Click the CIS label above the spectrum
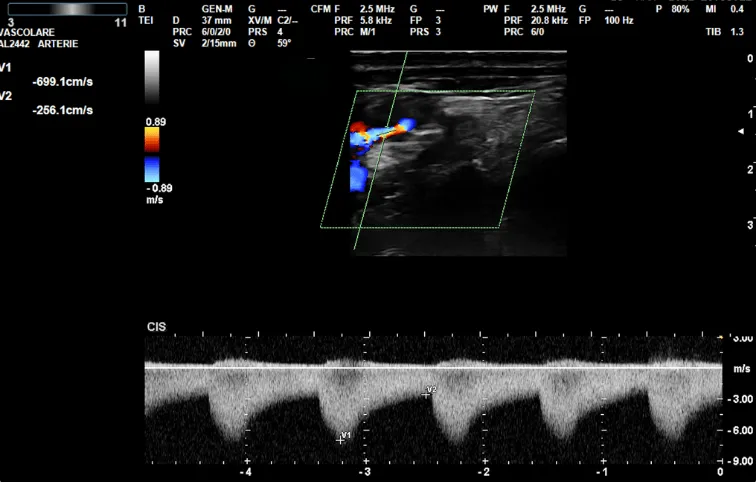The width and height of the screenshot is (756, 483). (156, 327)
